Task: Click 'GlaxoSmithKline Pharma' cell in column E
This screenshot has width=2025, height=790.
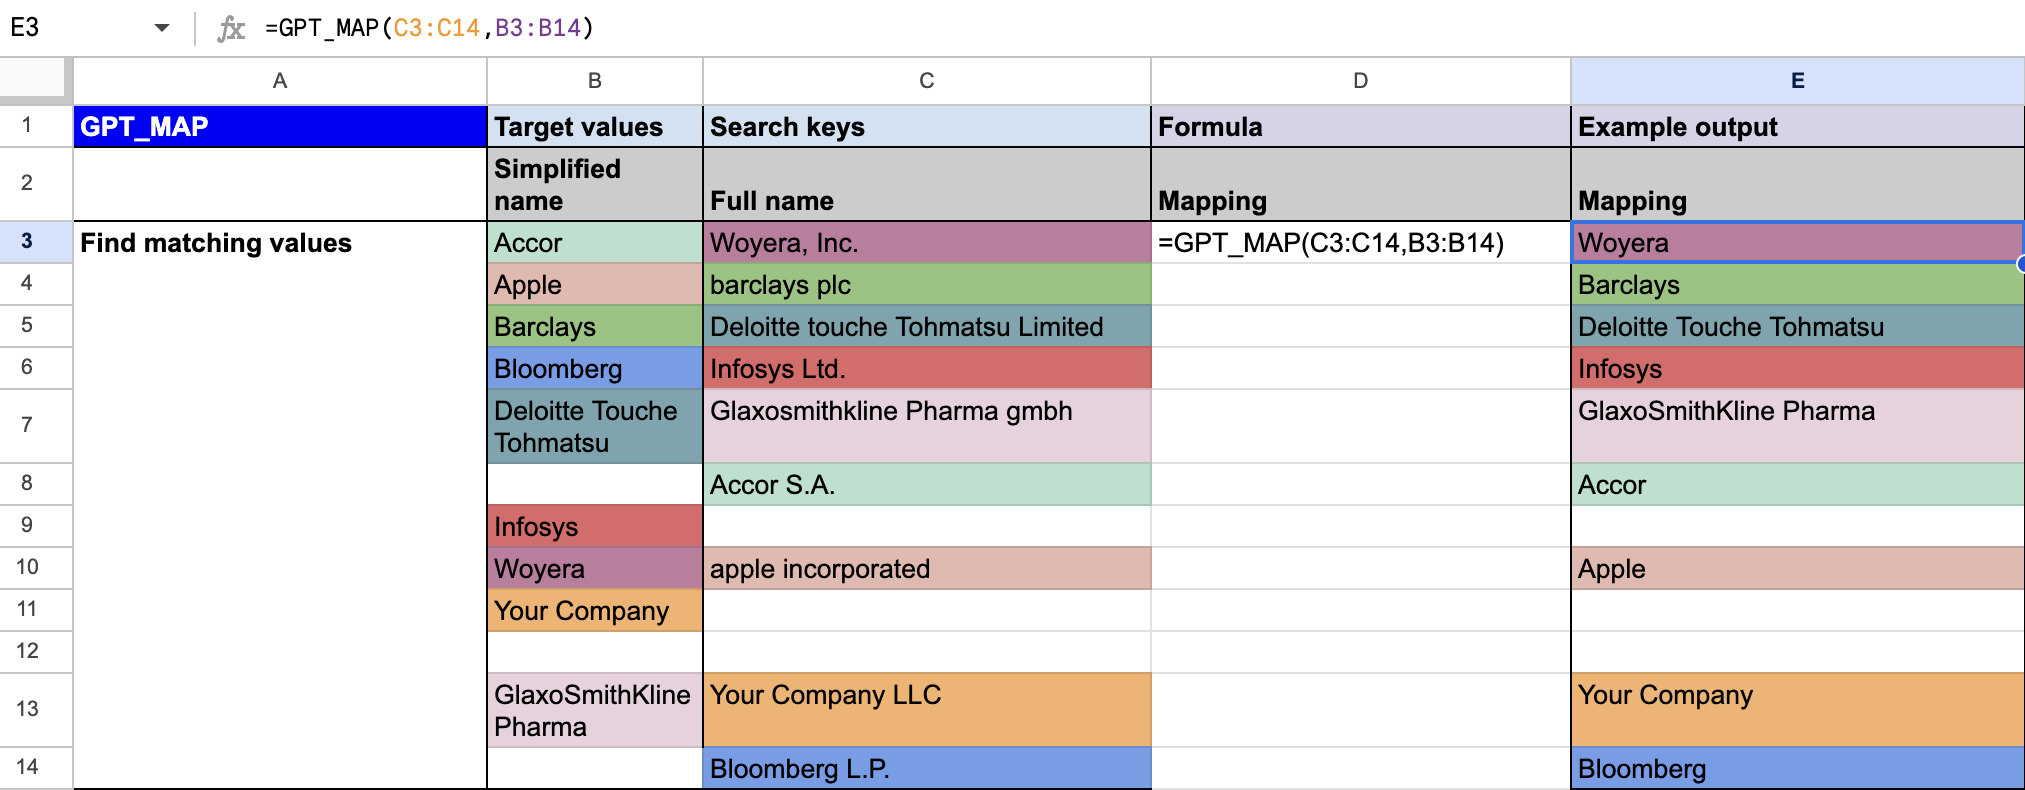Action: point(1798,427)
